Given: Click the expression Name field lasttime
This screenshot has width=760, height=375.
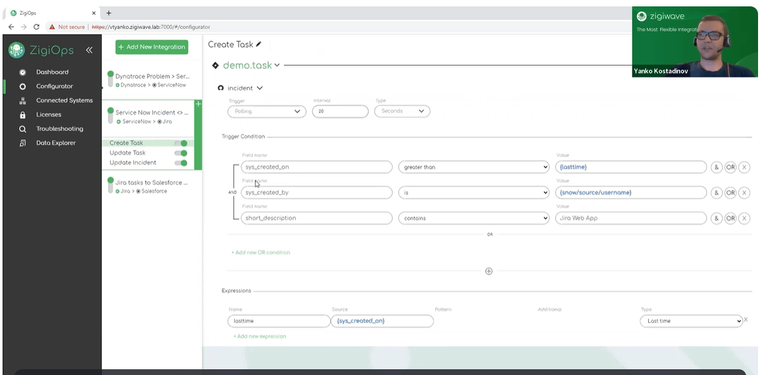Looking at the screenshot, I should pos(279,321).
